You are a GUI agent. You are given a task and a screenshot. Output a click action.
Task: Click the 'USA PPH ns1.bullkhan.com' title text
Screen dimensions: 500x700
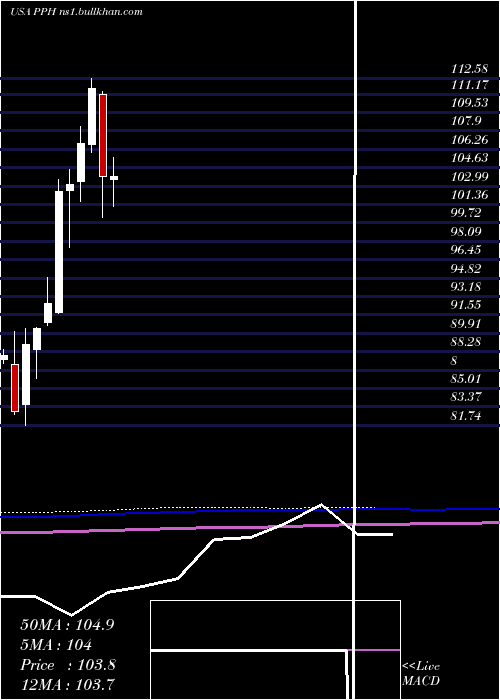[76, 12]
